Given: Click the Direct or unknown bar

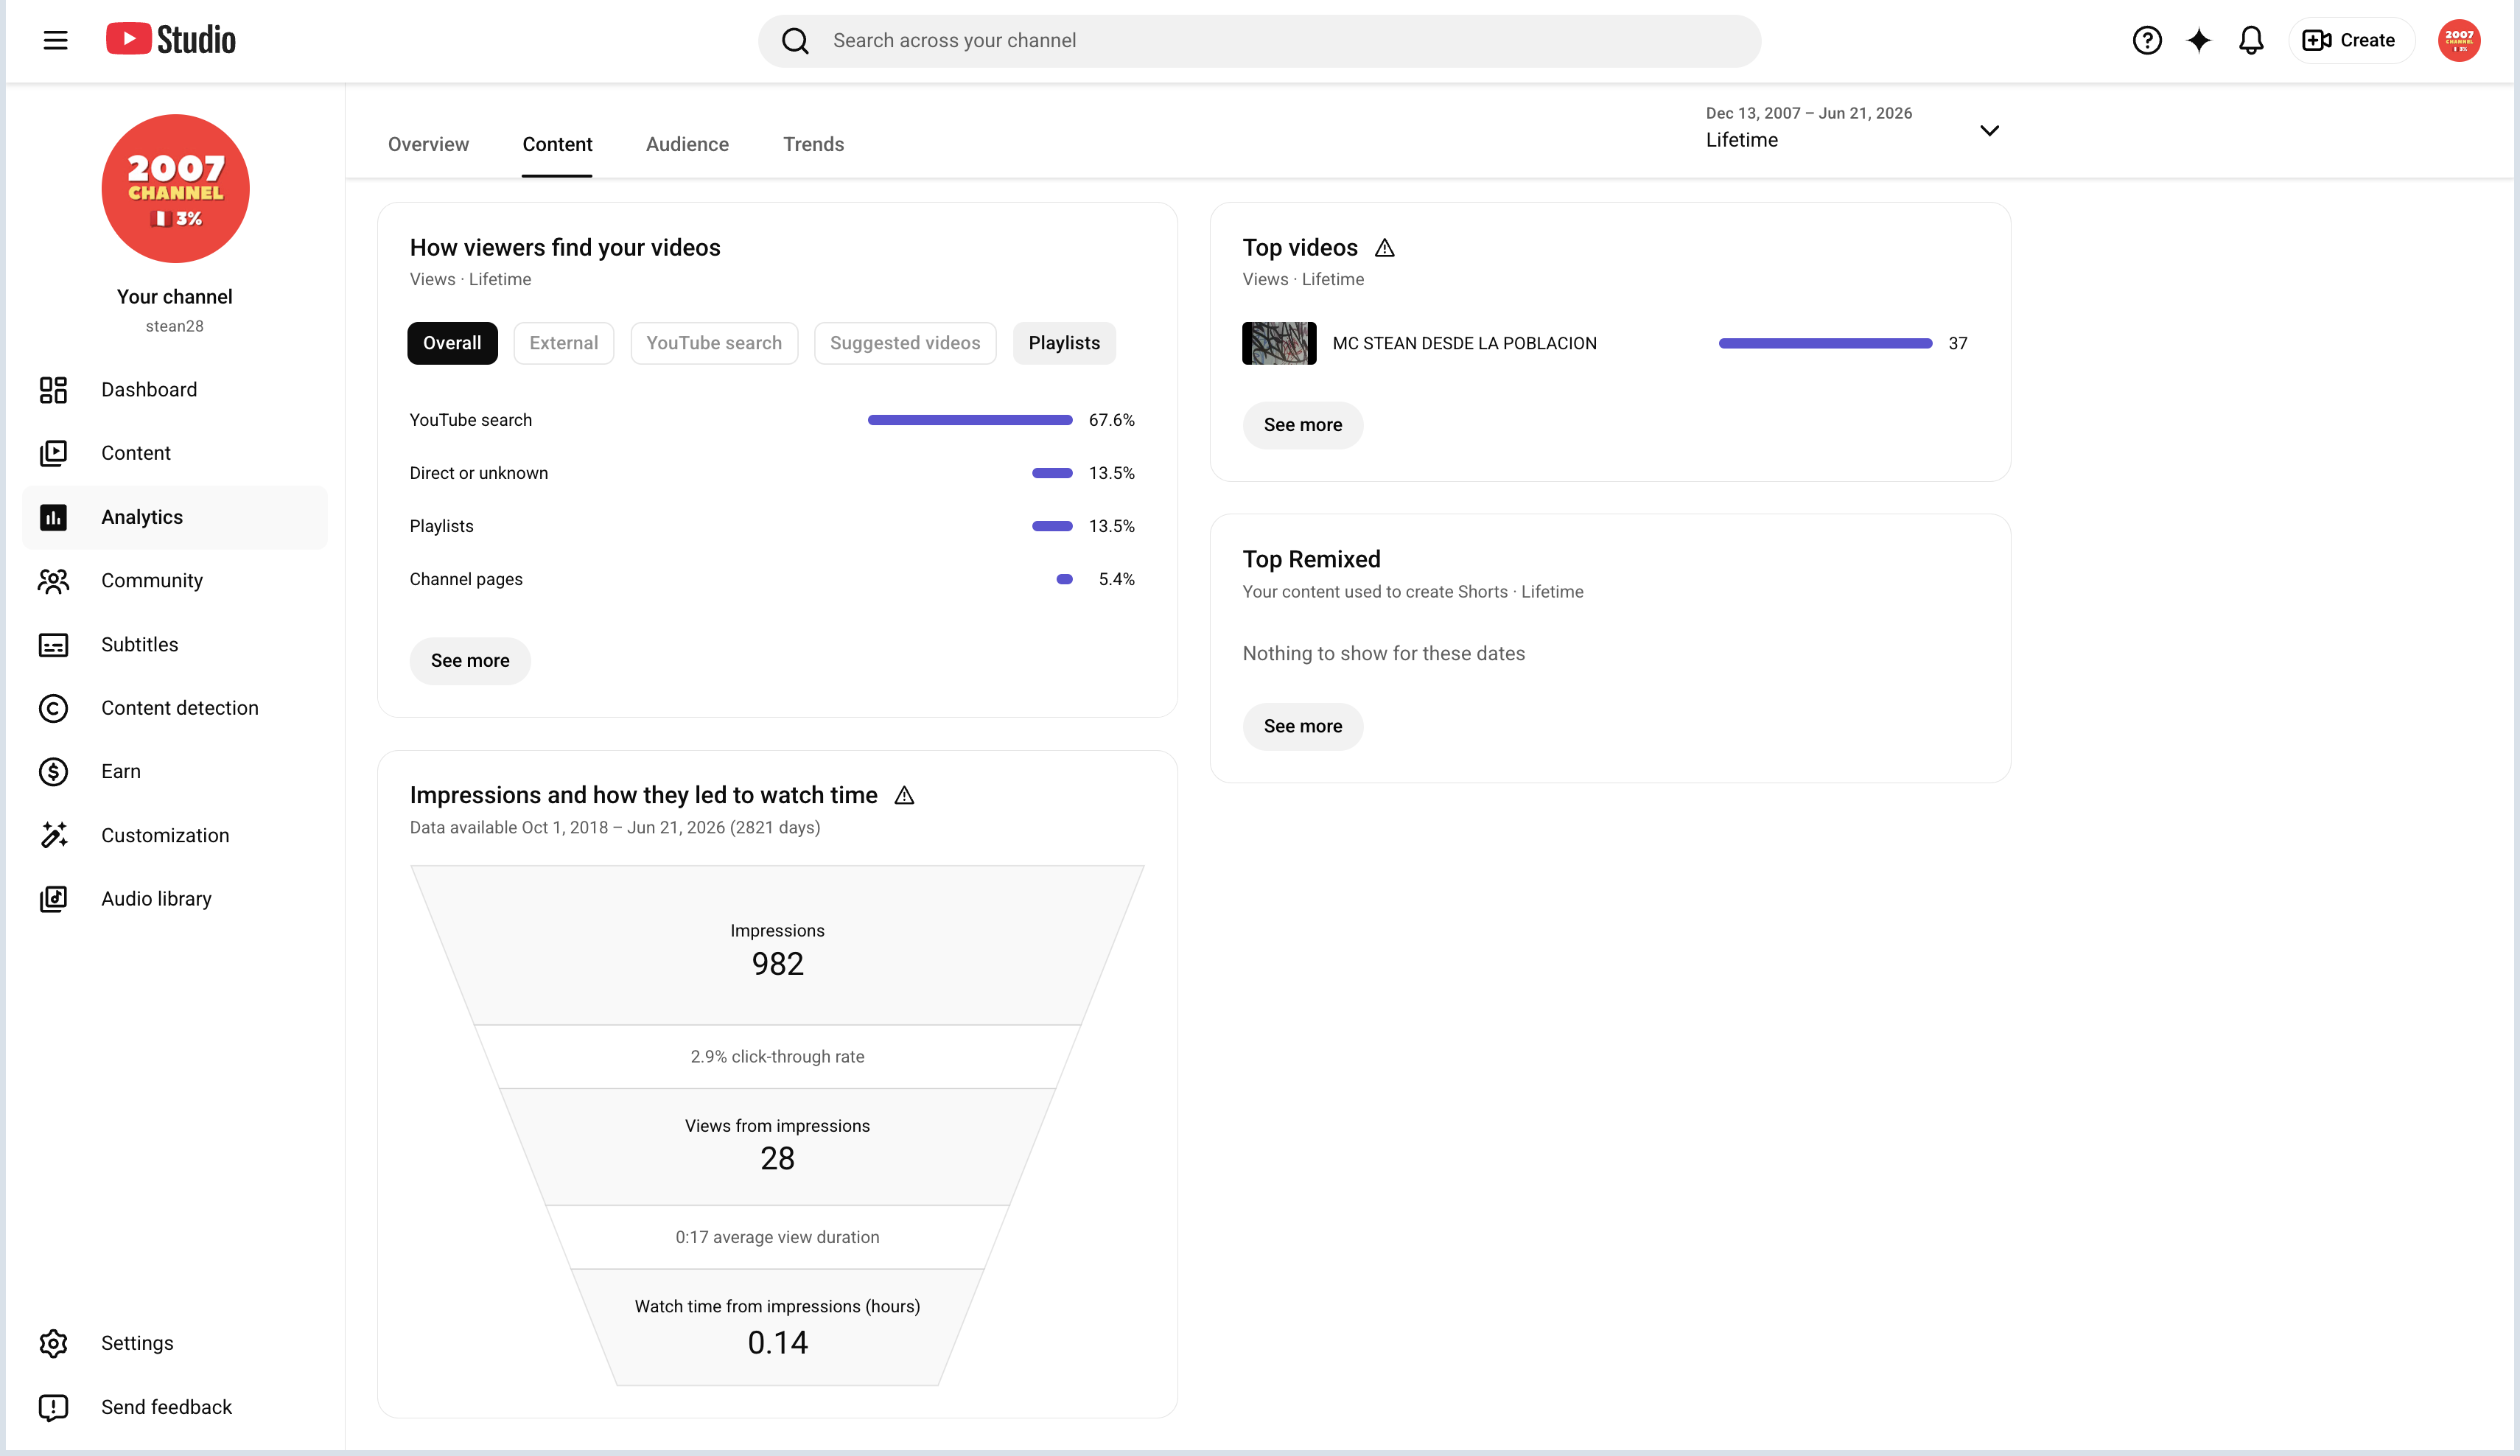Looking at the screenshot, I should 1052,473.
